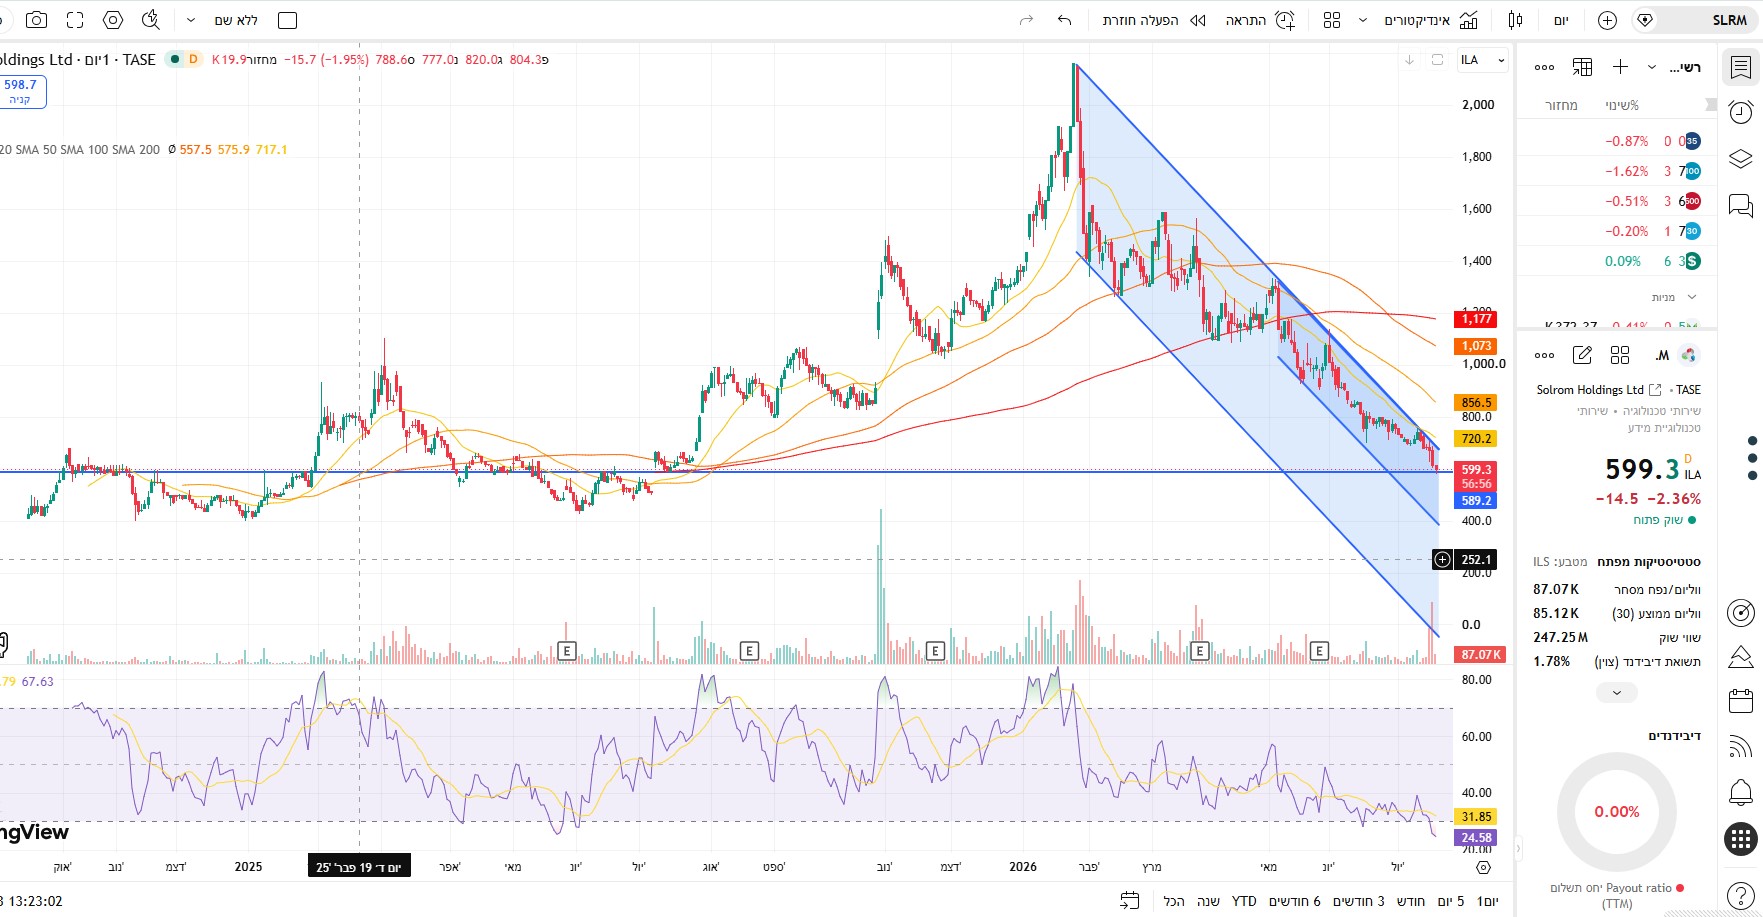
Task: Open watchlist more options menu
Action: coord(1544,67)
